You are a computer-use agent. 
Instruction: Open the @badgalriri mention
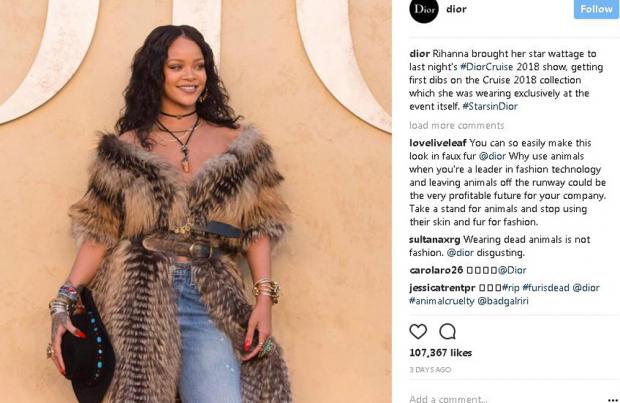pyautogui.click(x=503, y=301)
